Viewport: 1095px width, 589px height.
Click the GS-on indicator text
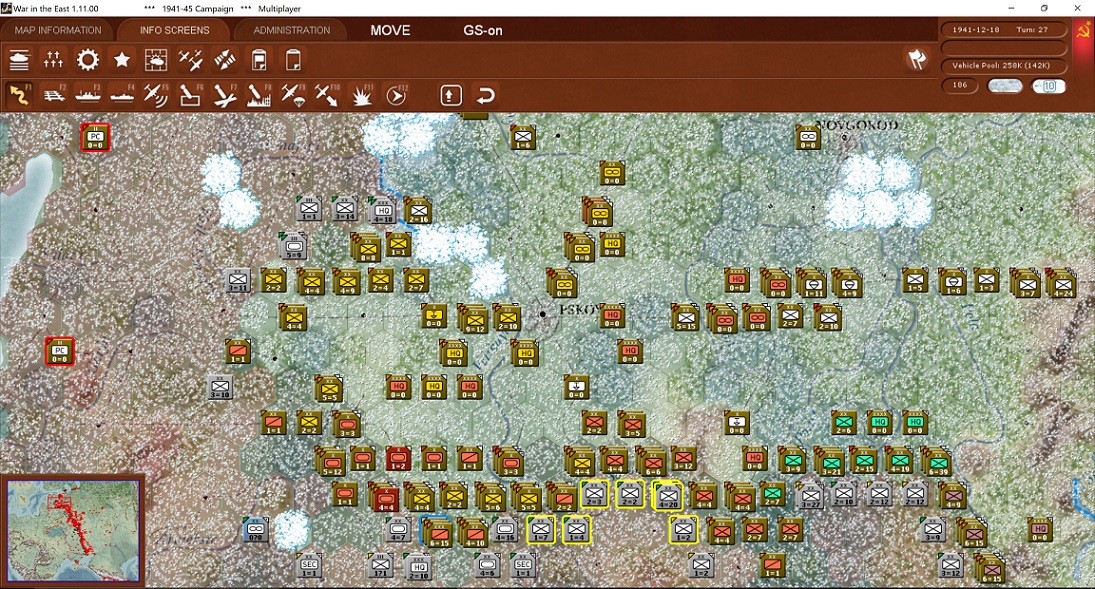(483, 30)
